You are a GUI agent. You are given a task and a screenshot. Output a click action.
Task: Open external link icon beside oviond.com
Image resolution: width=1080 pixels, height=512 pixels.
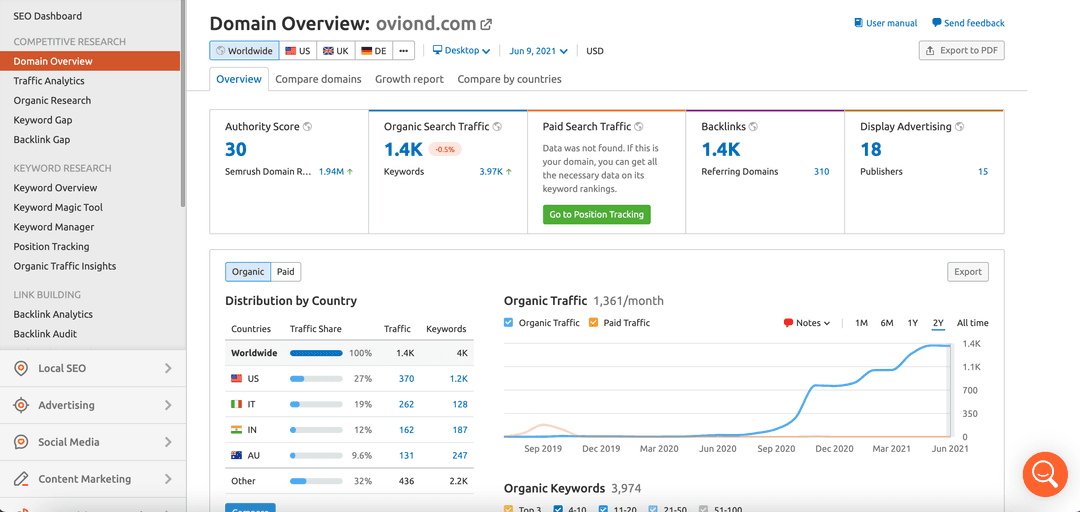pos(486,25)
